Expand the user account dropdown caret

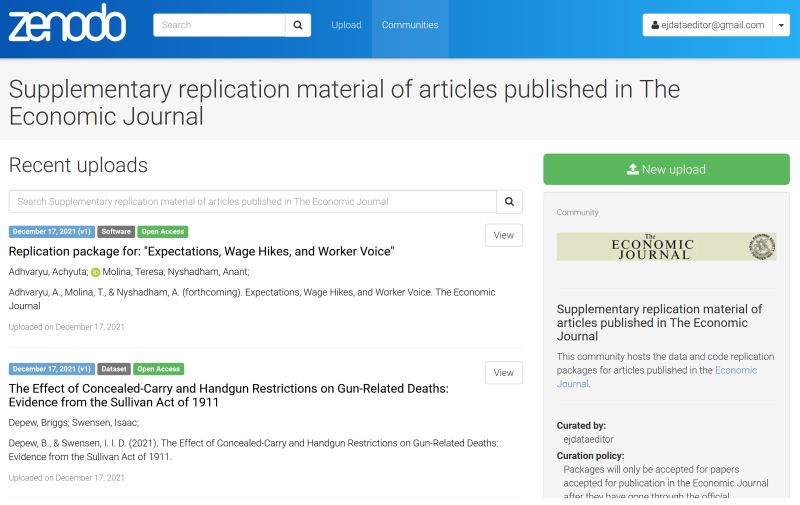781,25
